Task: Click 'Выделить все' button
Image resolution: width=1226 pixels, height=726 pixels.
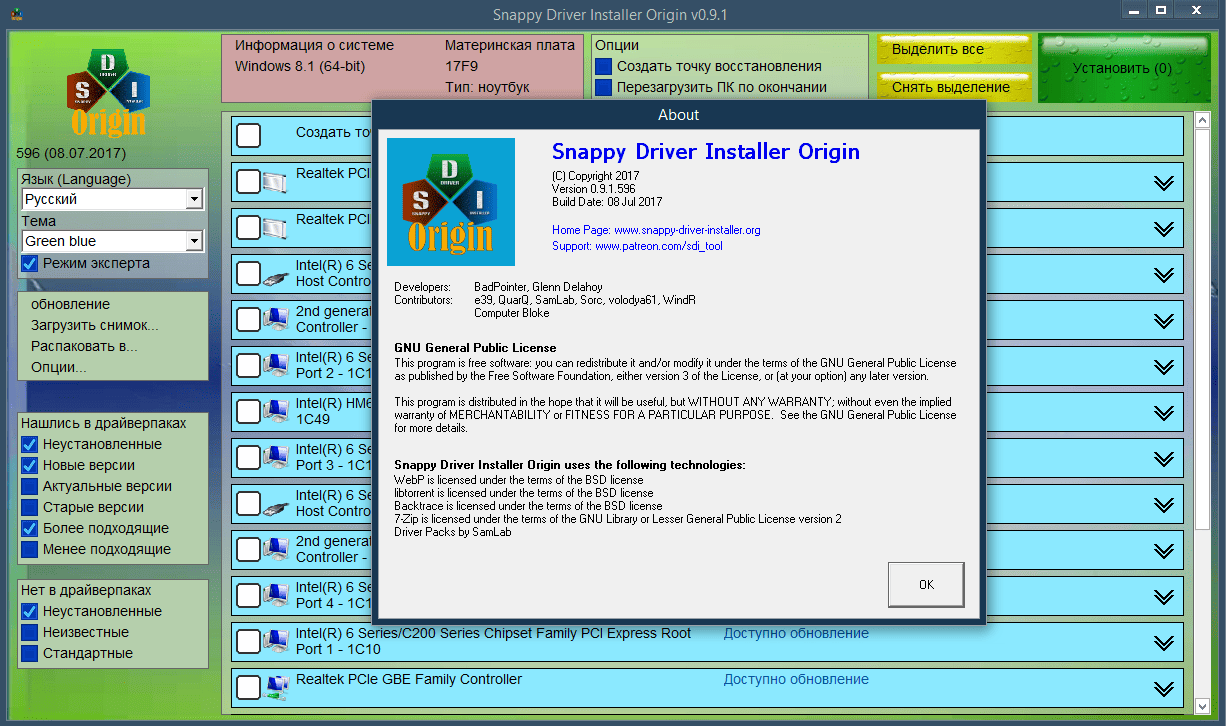Action: pyautogui.click(x=953, y=49)
